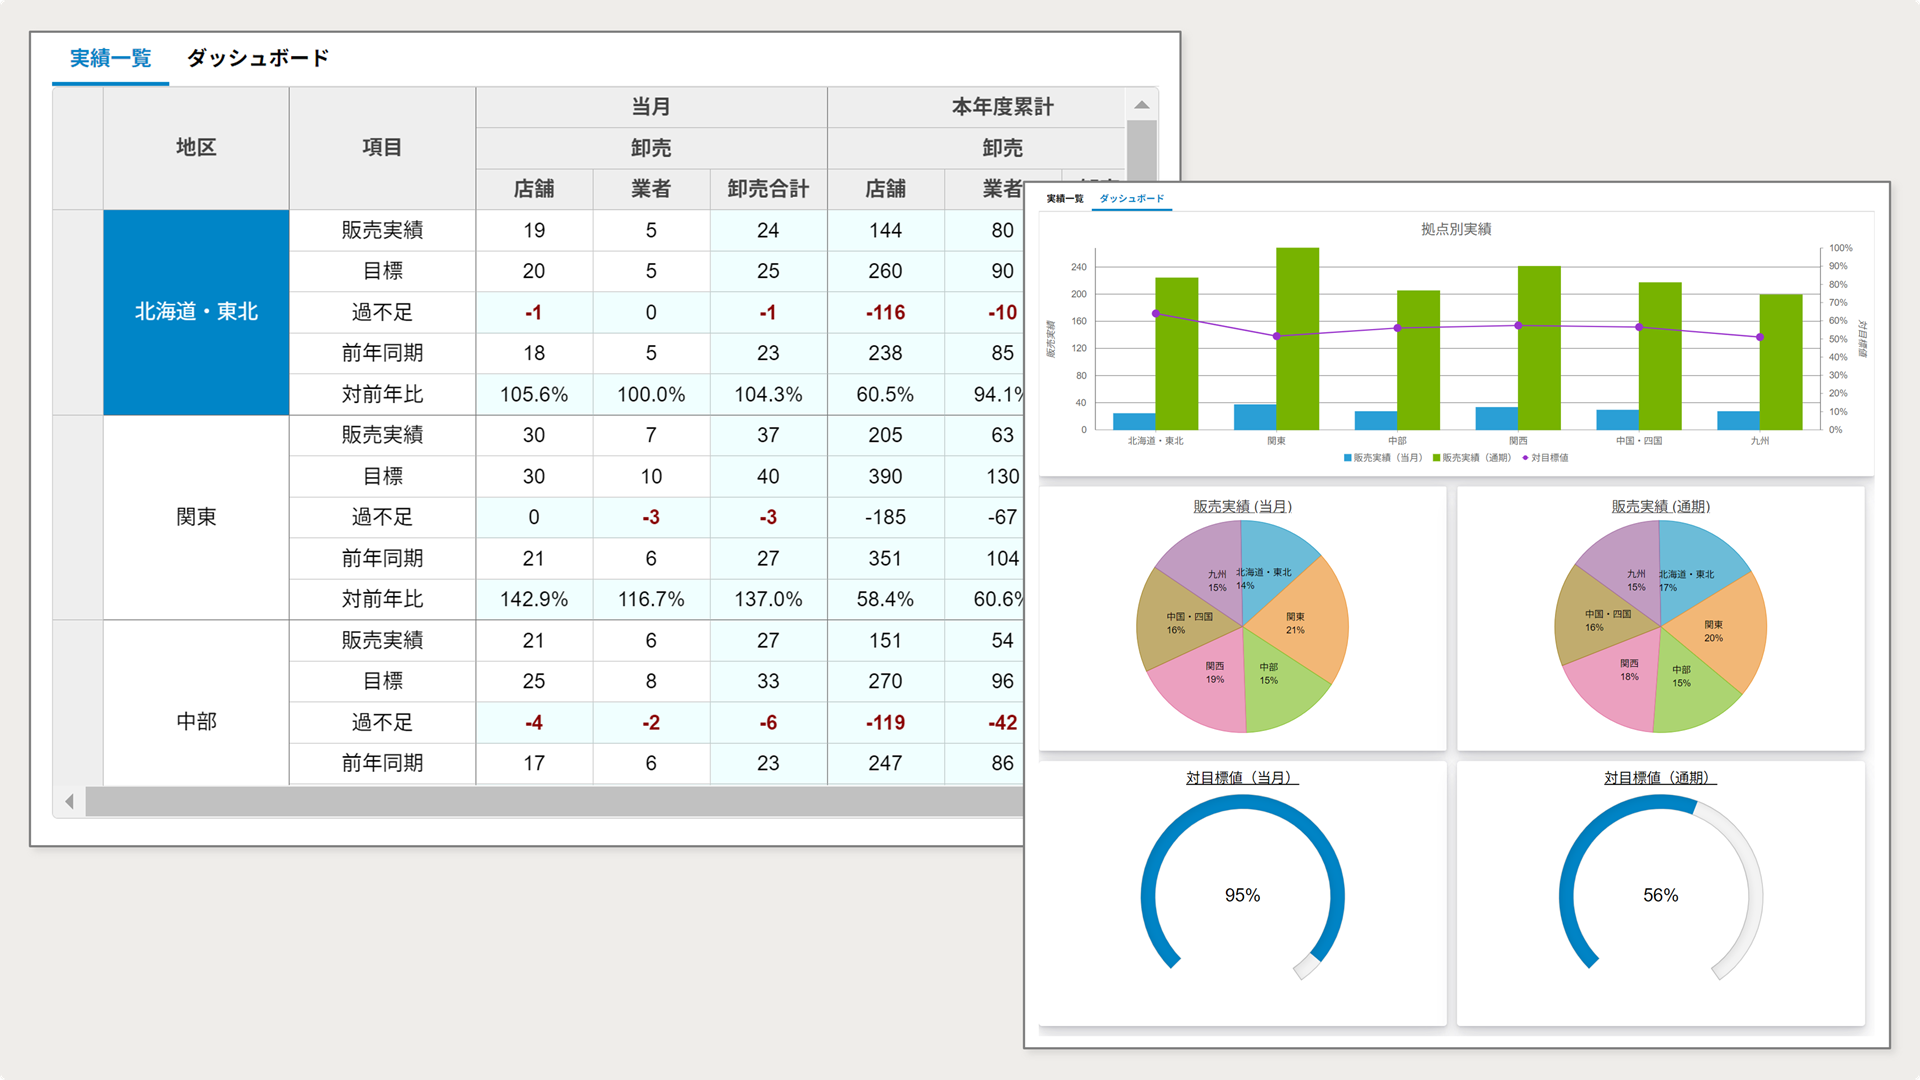This screenshot has height=1080, width=1920.
Task: Click the 項目 column header
Action: click(382, 148)
